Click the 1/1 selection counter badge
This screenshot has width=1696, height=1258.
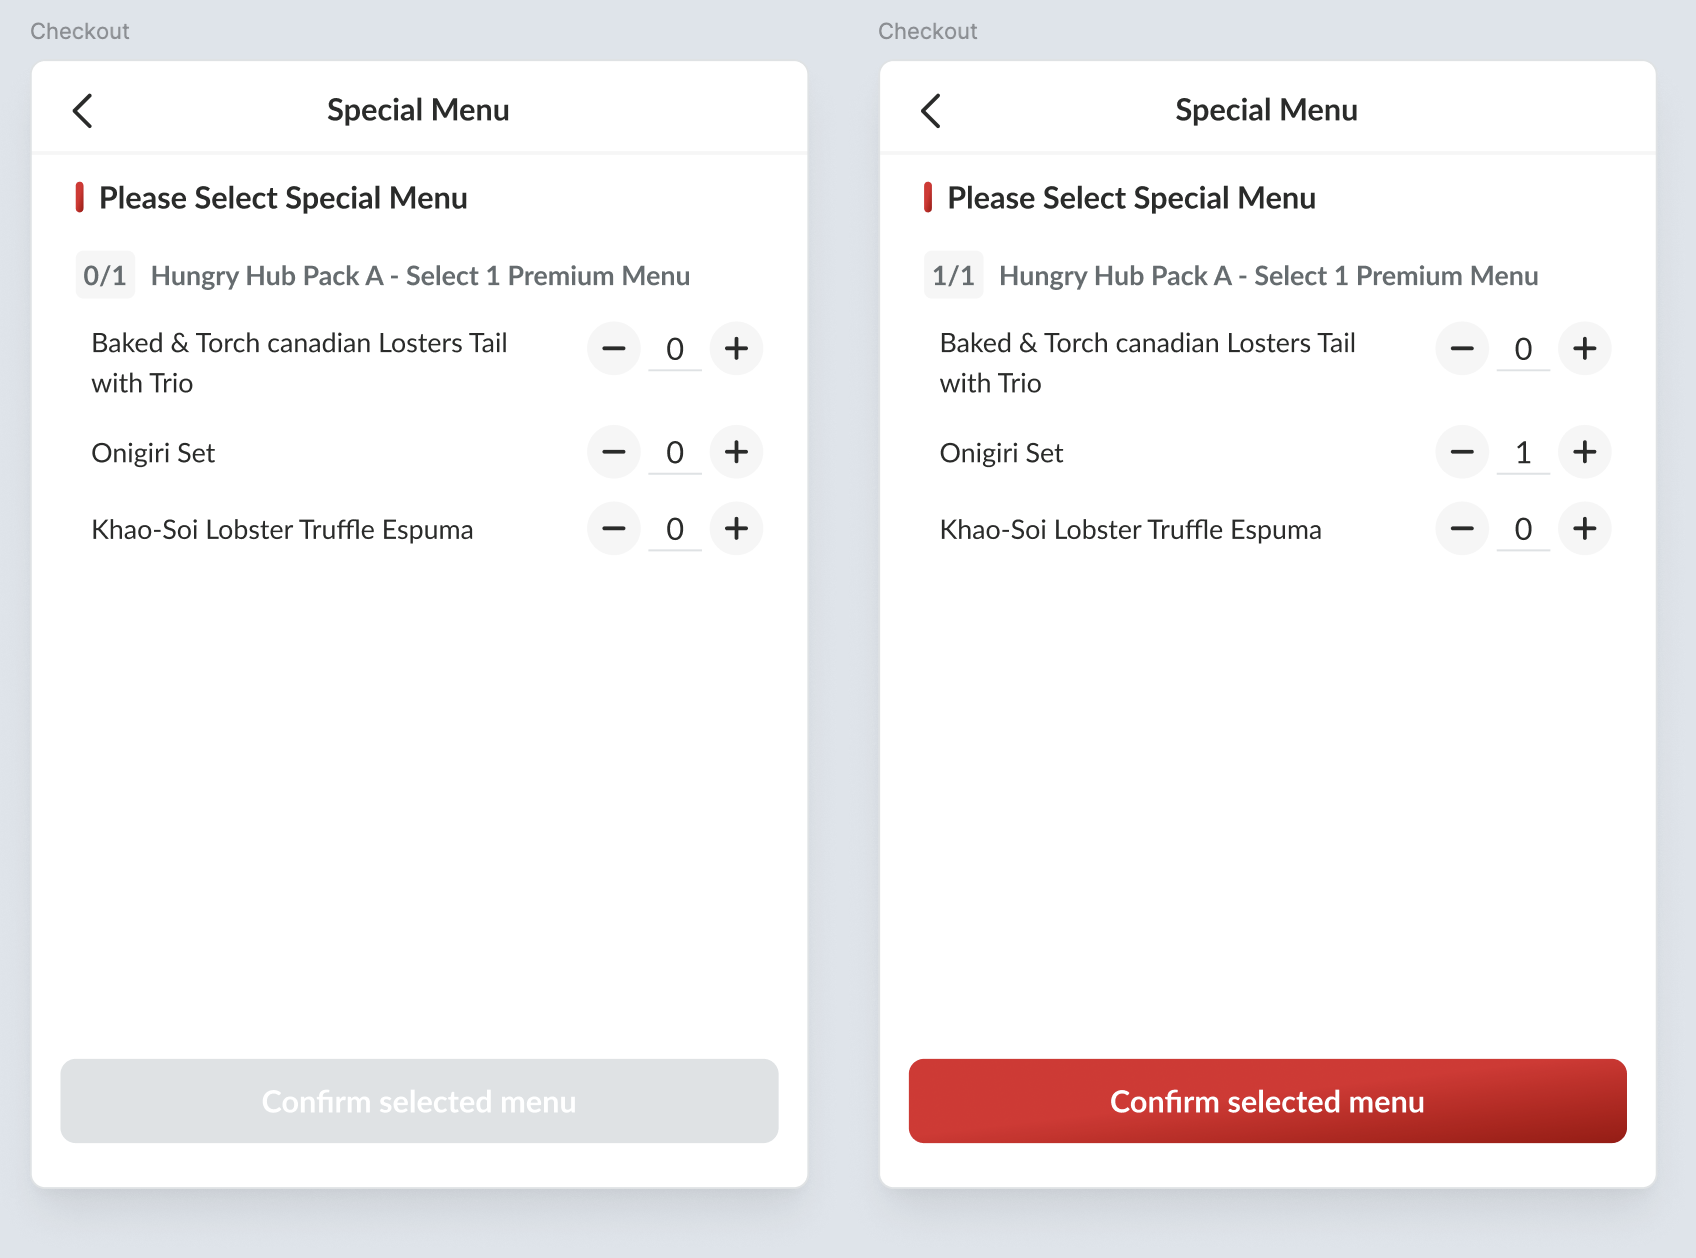pos(953,276)
